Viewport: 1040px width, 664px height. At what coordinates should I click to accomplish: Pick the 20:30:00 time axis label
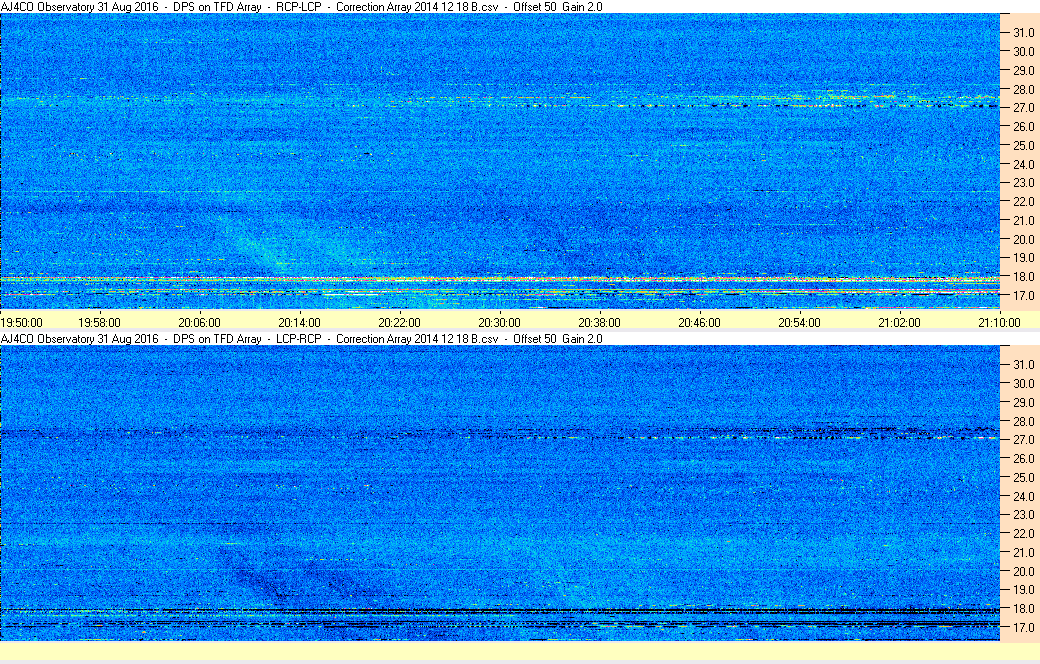click(x=499, y=323)
